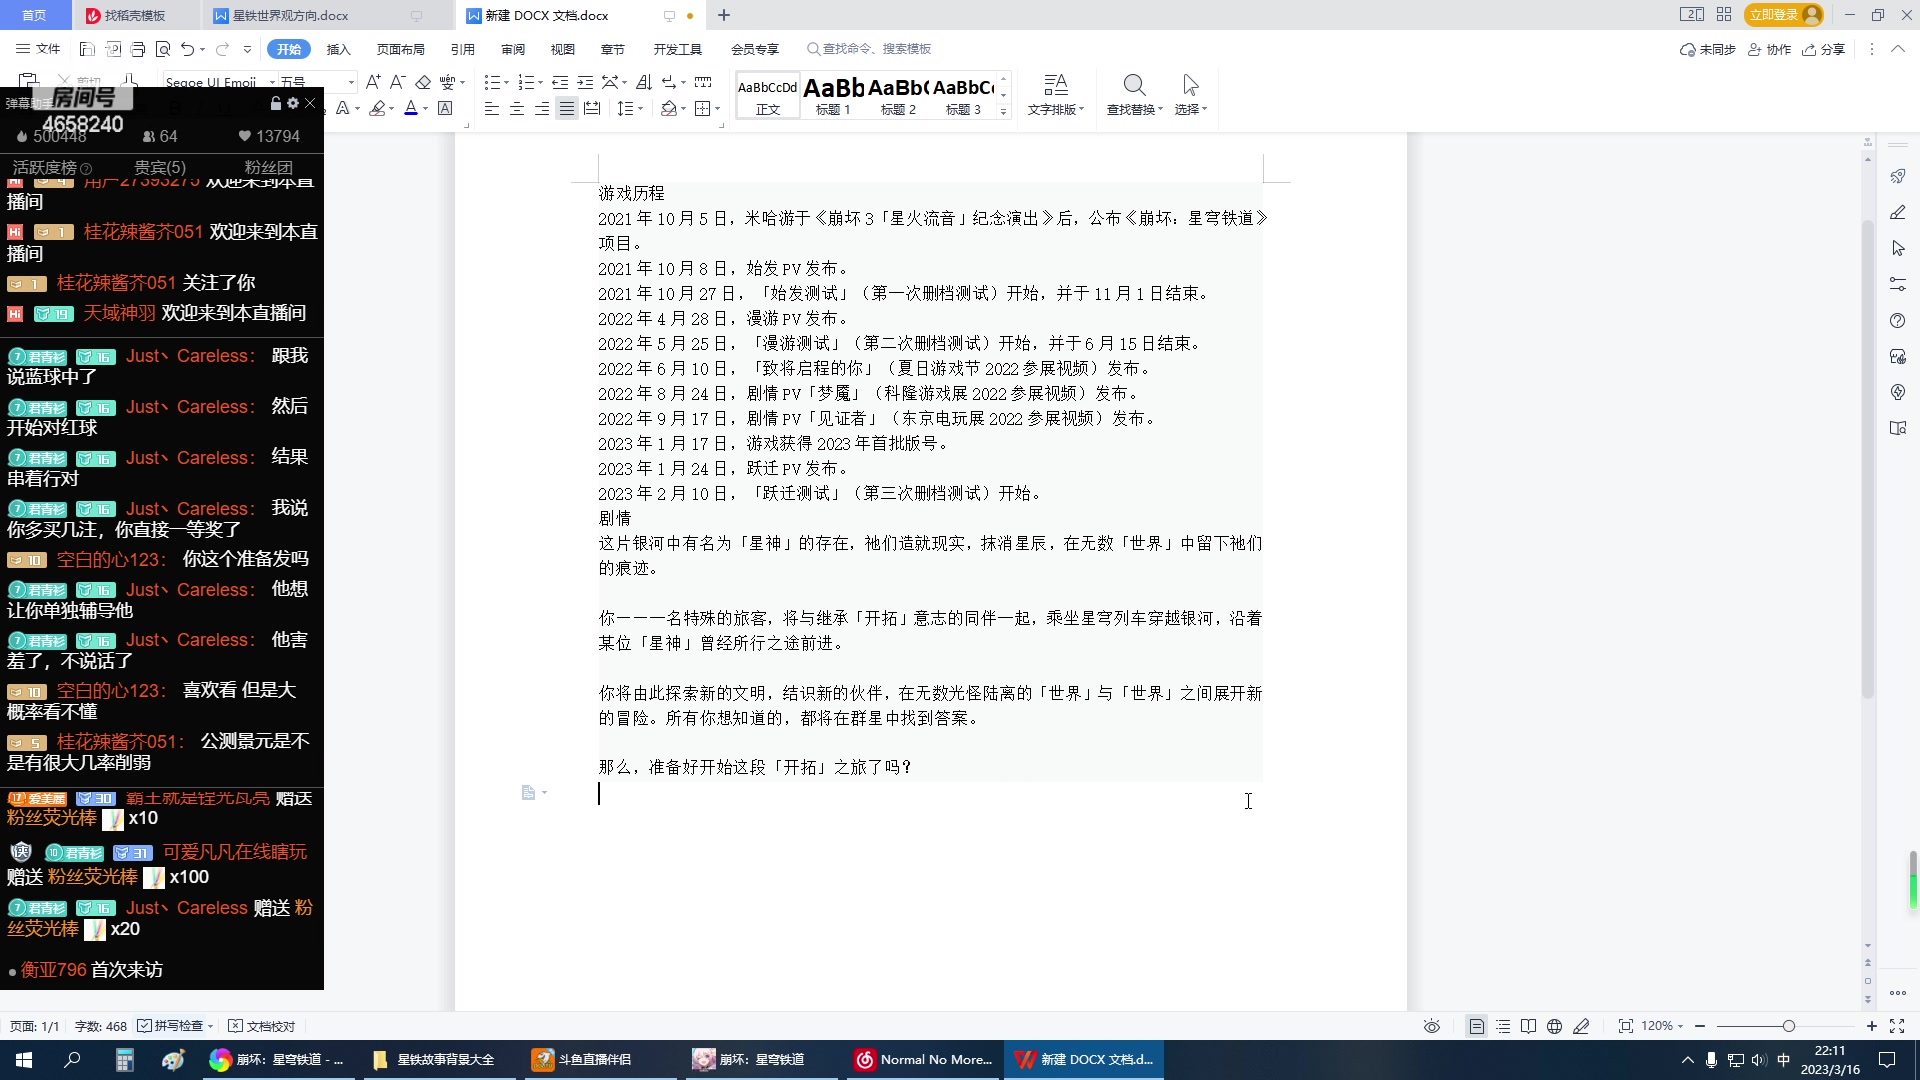This screenshot has height=1080, width=1920.
Task: Switch to the 插入 ribbon tab
Action: click(339, 48)
